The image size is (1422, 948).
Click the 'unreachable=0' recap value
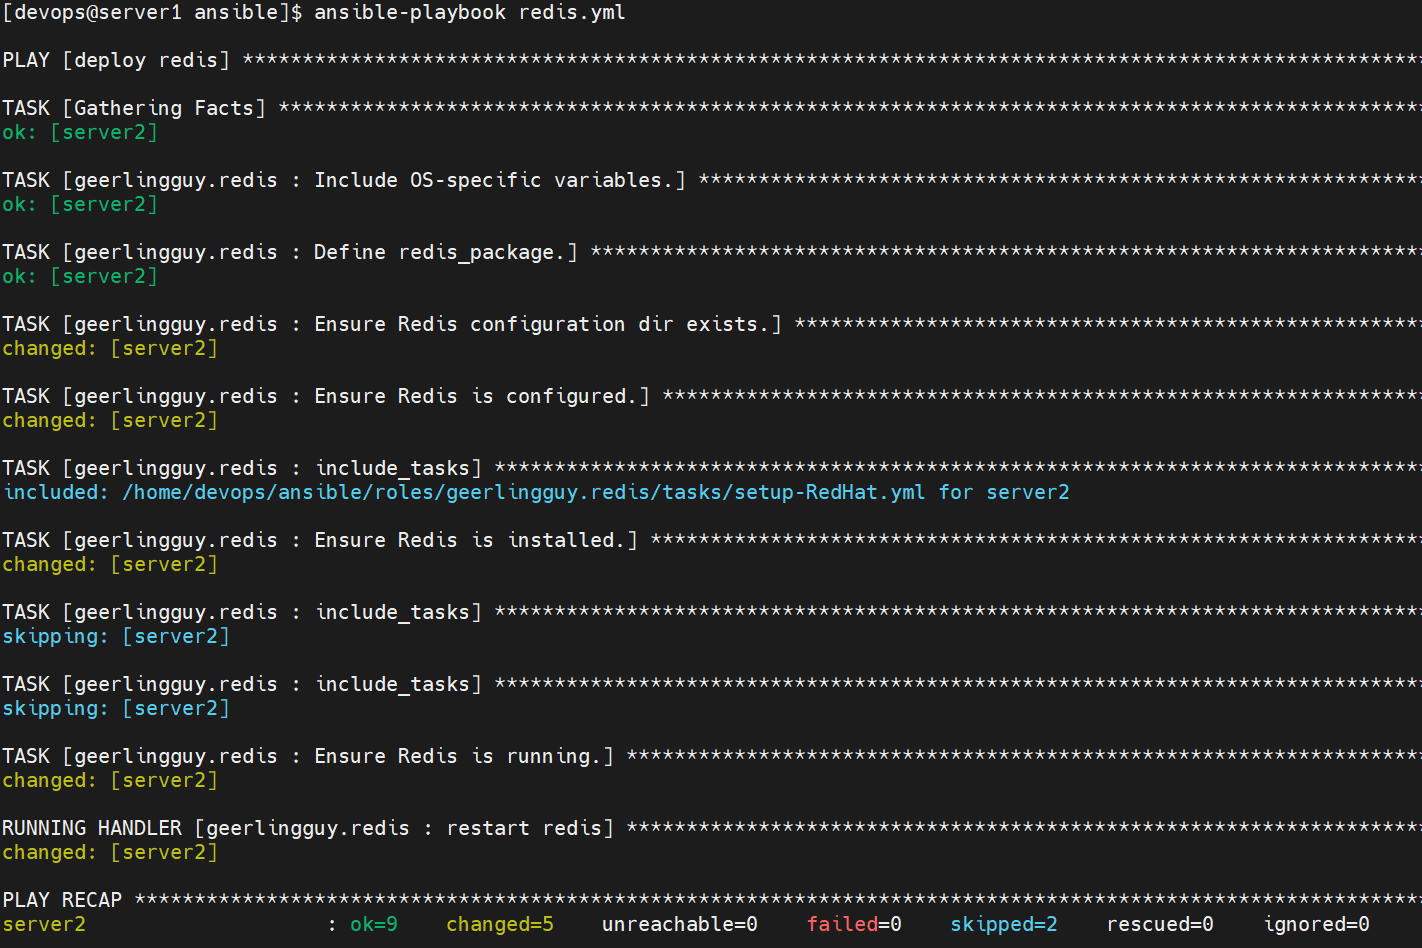(680, 924)
